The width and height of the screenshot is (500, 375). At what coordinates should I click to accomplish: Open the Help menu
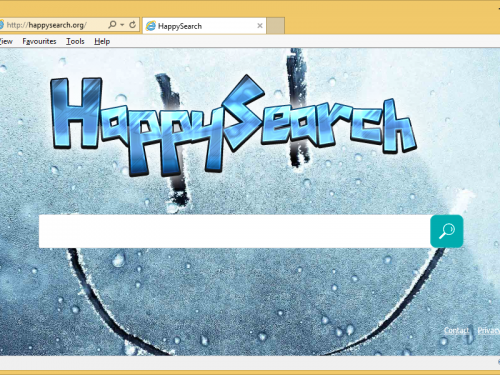(102, 41)
